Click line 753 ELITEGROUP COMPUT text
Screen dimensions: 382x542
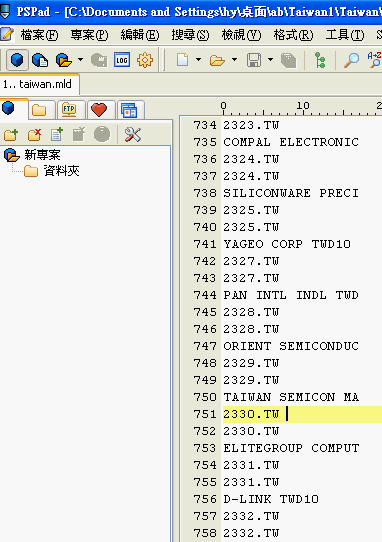(291, 448)
